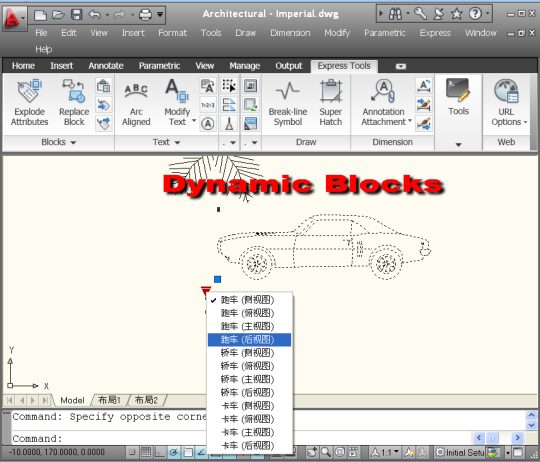Click the blue square block grip

tap(217, 279)
